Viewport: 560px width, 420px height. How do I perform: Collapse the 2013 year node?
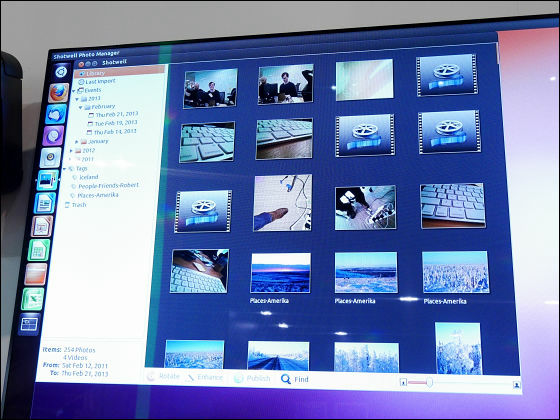tap(77, 99)
